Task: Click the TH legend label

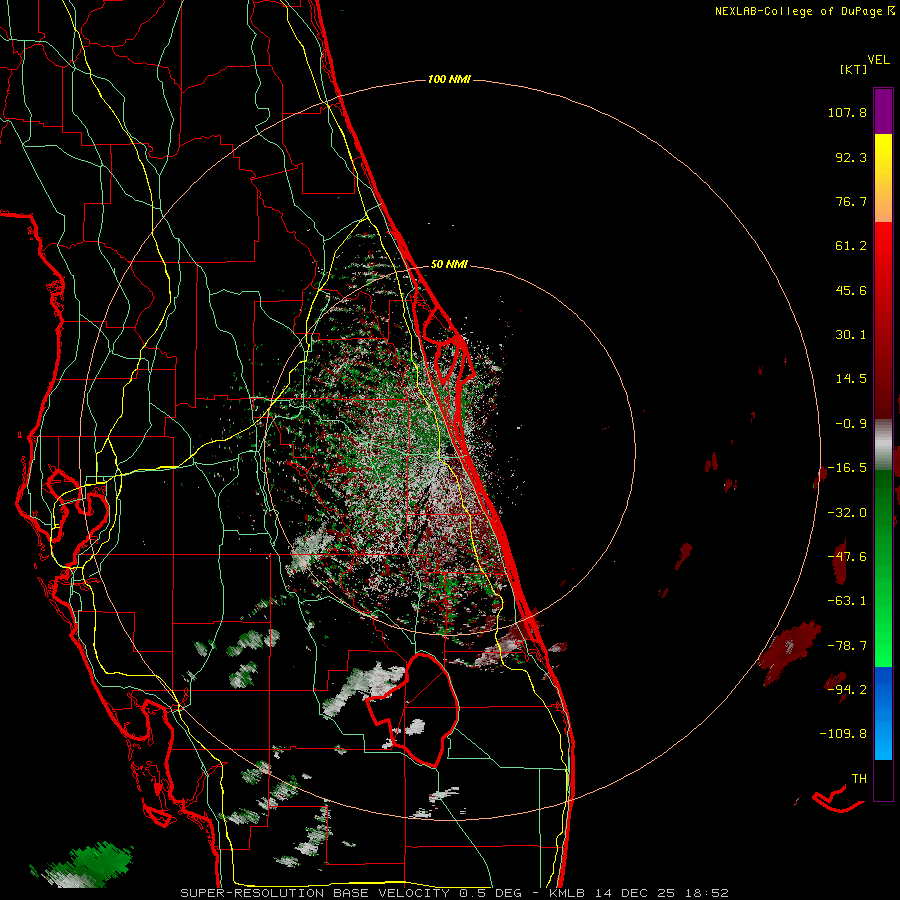Action: pos(859,779)
